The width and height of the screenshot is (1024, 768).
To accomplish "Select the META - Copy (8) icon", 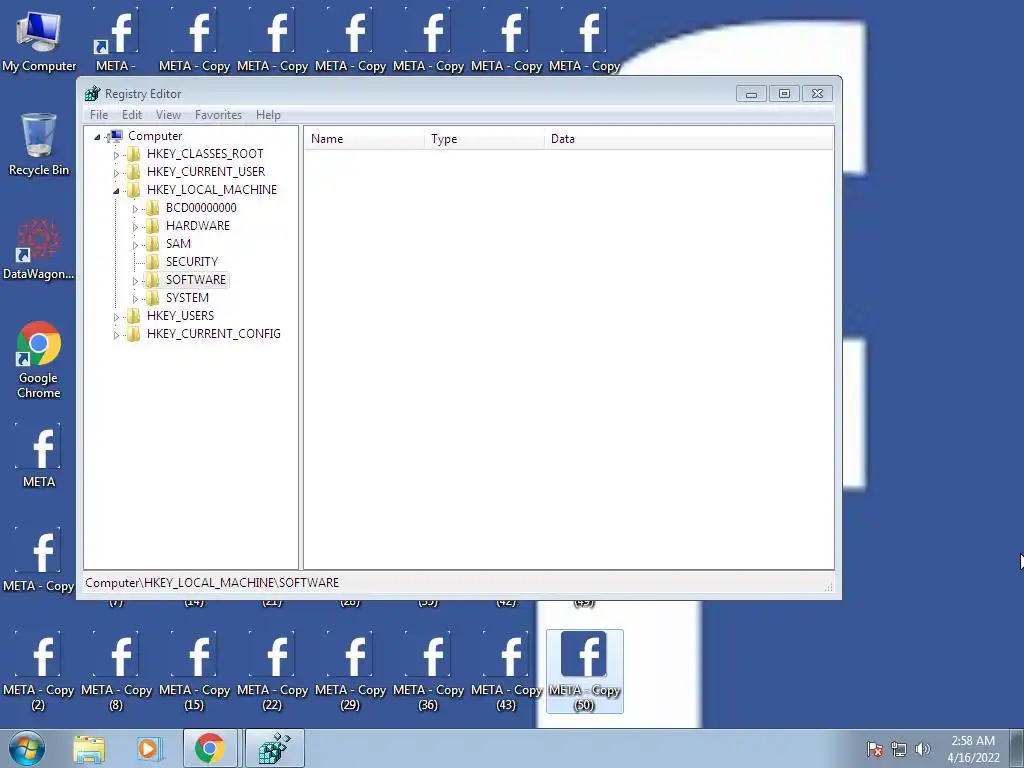I will point(116,671).
